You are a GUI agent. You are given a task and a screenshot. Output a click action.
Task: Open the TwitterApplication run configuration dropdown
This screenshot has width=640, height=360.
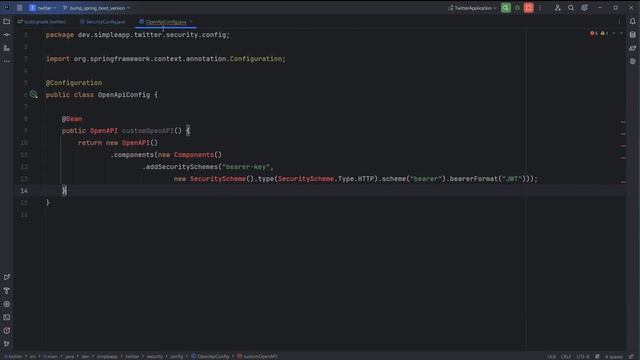472,8
